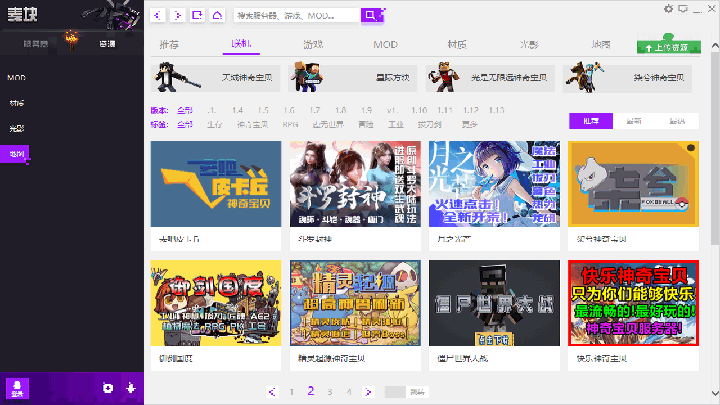
Task: Open the featured banner with horse rider character
Action: [x=627, y=78]
